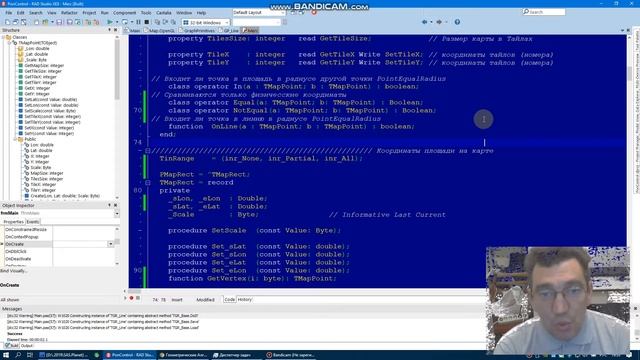Open the Project menu
Screen dimensions: 640x360
(89, 13)
